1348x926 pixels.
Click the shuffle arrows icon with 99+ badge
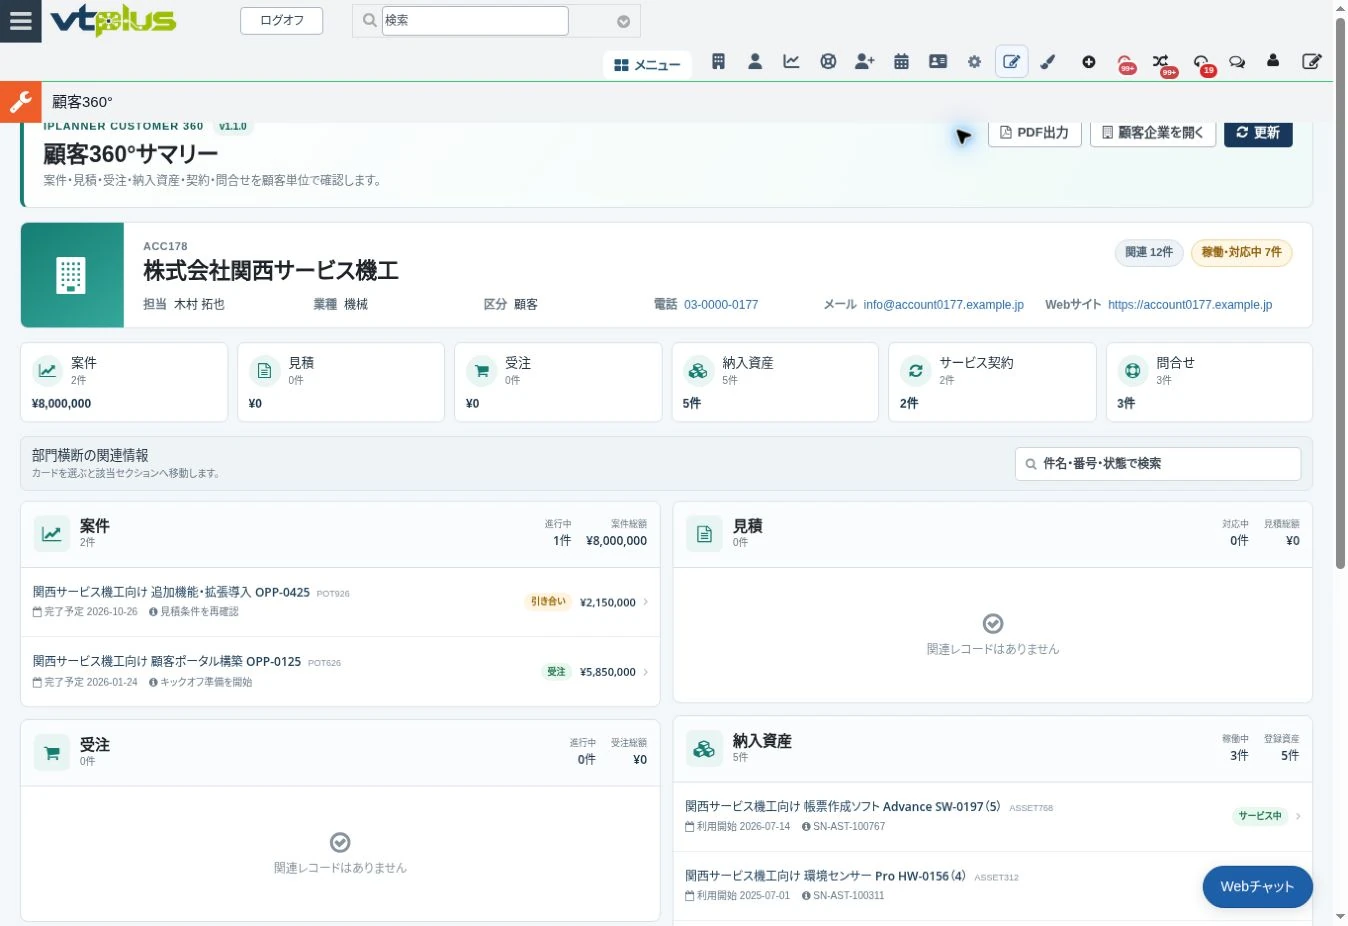point(1161,62)
